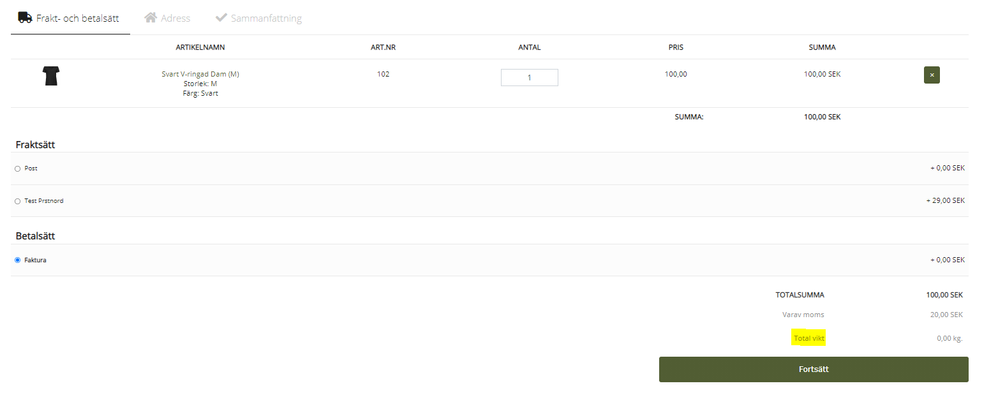Open the Svart V-ringad Dam (M) product link
The height and width of the screenshot is (402, 998).
[x=200, y=74]
